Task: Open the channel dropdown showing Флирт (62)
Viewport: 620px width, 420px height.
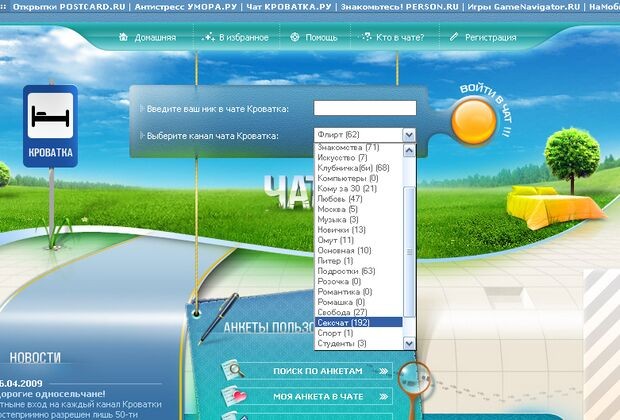Action: tap(365, 135)
